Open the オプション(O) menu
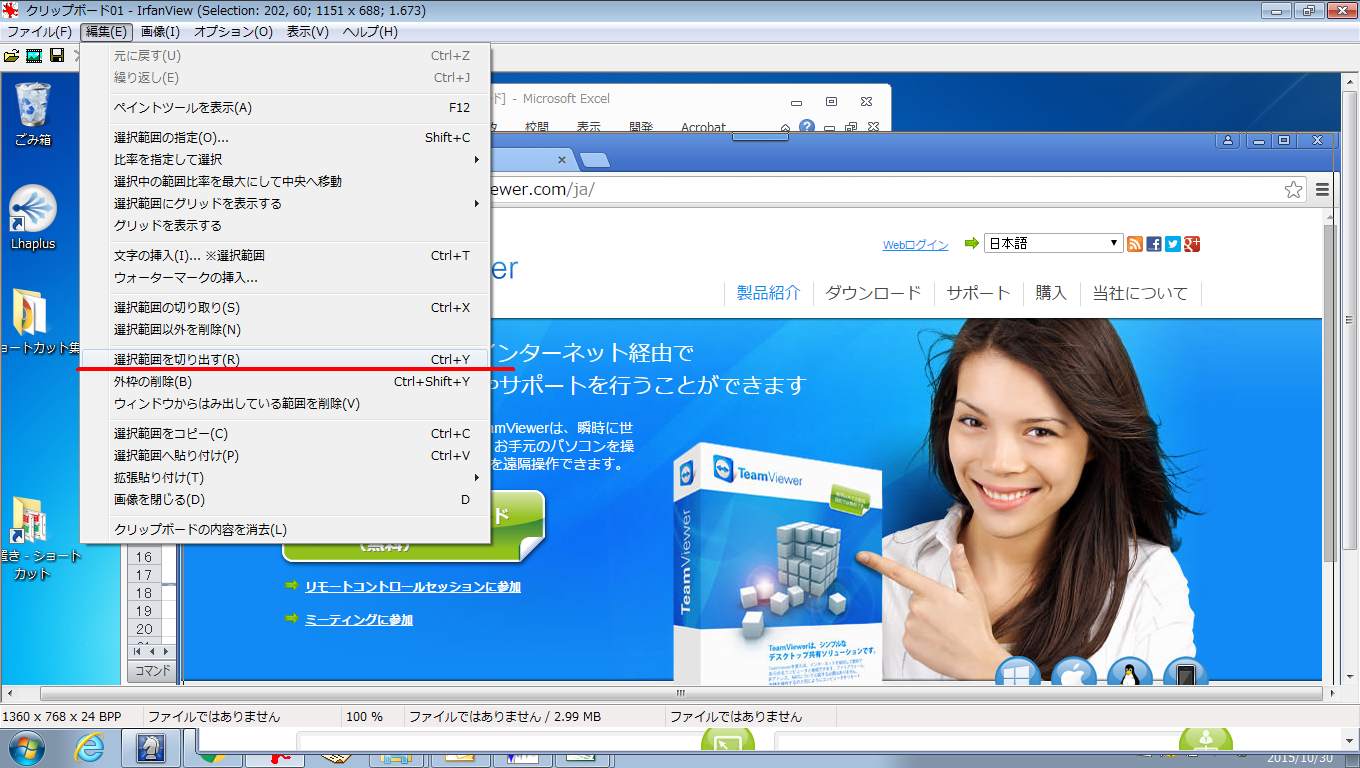1360x768 pixels. (233, 32)
